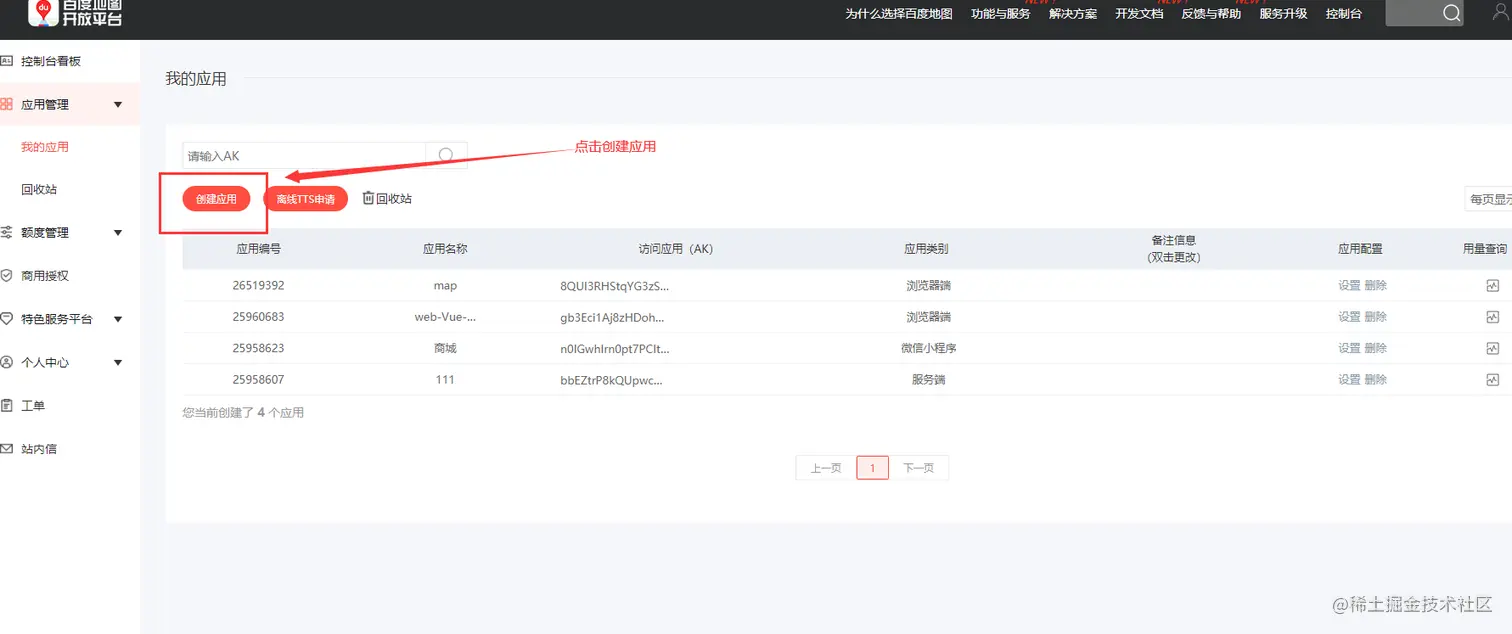Select 回收站 in the sidebar

click(x=39, y=190)
